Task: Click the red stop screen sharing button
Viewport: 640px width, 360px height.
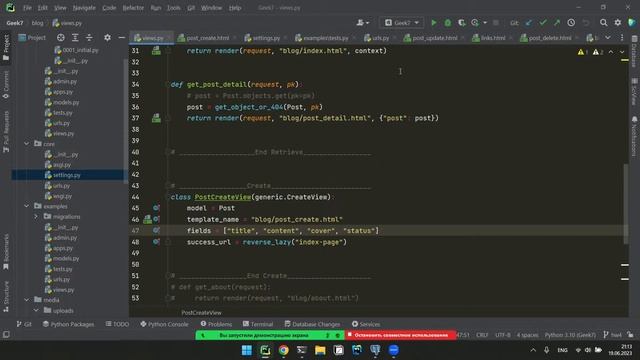Action: click(x=400, y=335)
